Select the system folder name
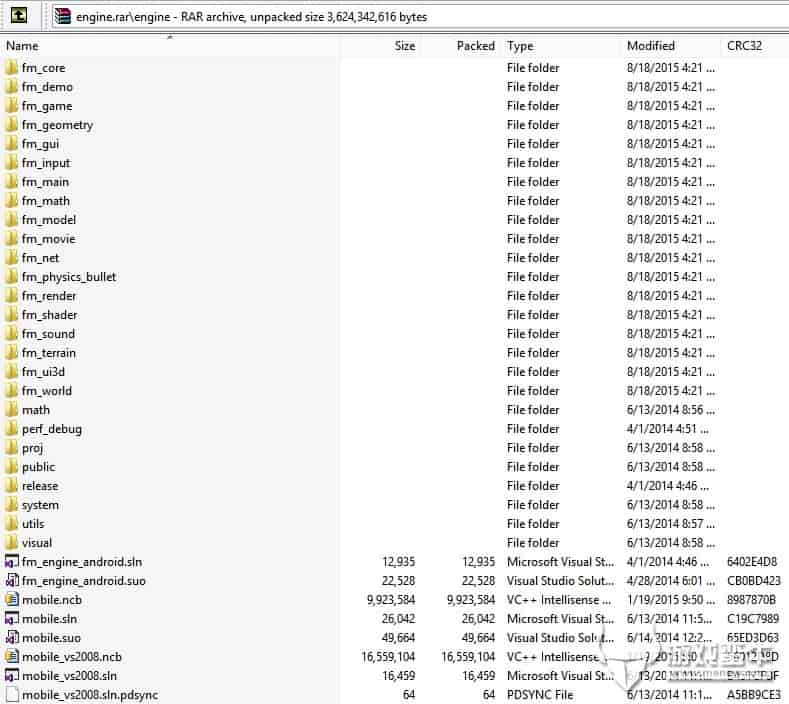Image resolution: width=789 pixels, height=704 pixels. click(40, 505)
